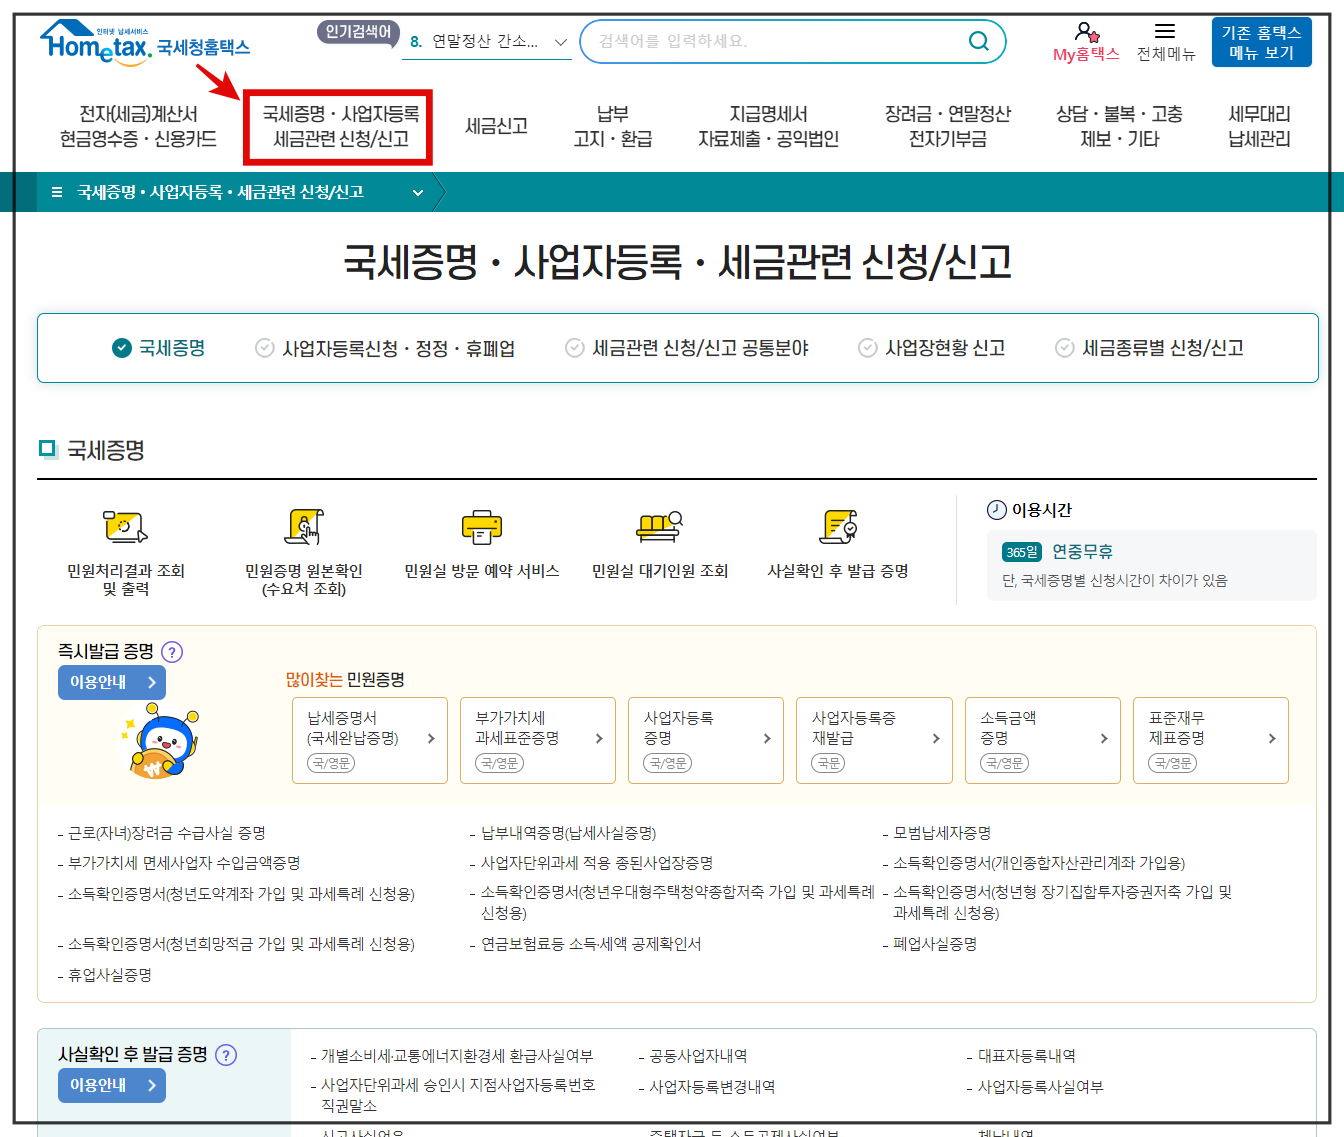Viewport: 1344px width, 1137px height.
Task: Expand the teal breadcrumb navigation chevron
Action: click(x=418, y=192)
